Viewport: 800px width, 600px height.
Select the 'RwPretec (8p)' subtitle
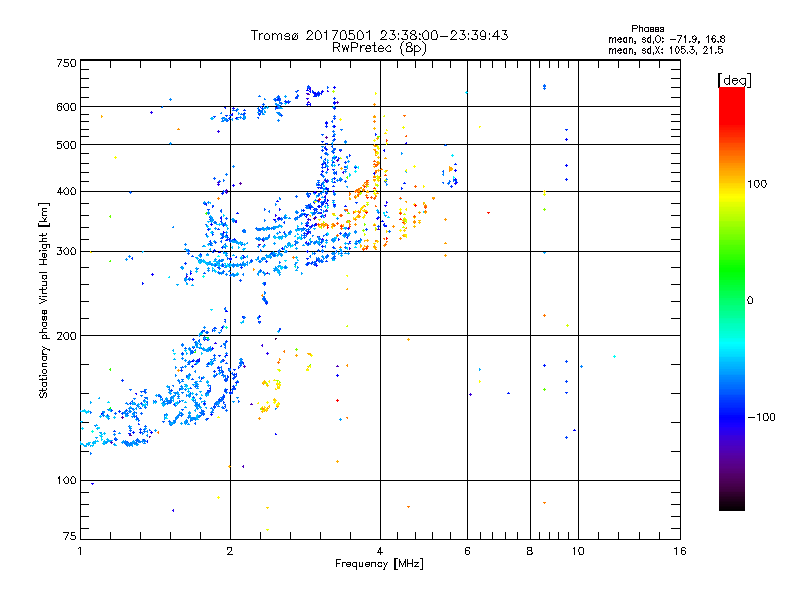379,48
